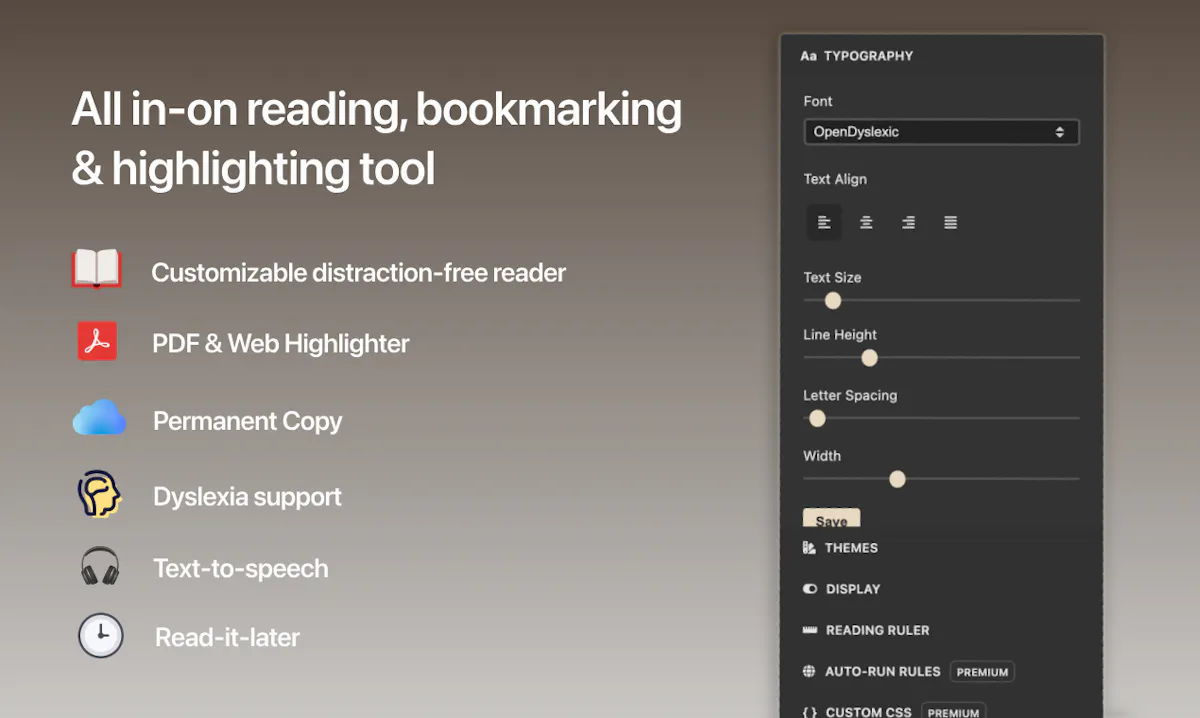Click the 'Text Align' label
The width and height of the screenshot is (1200, 718).
pyautogui.click(x=835, y=179)
